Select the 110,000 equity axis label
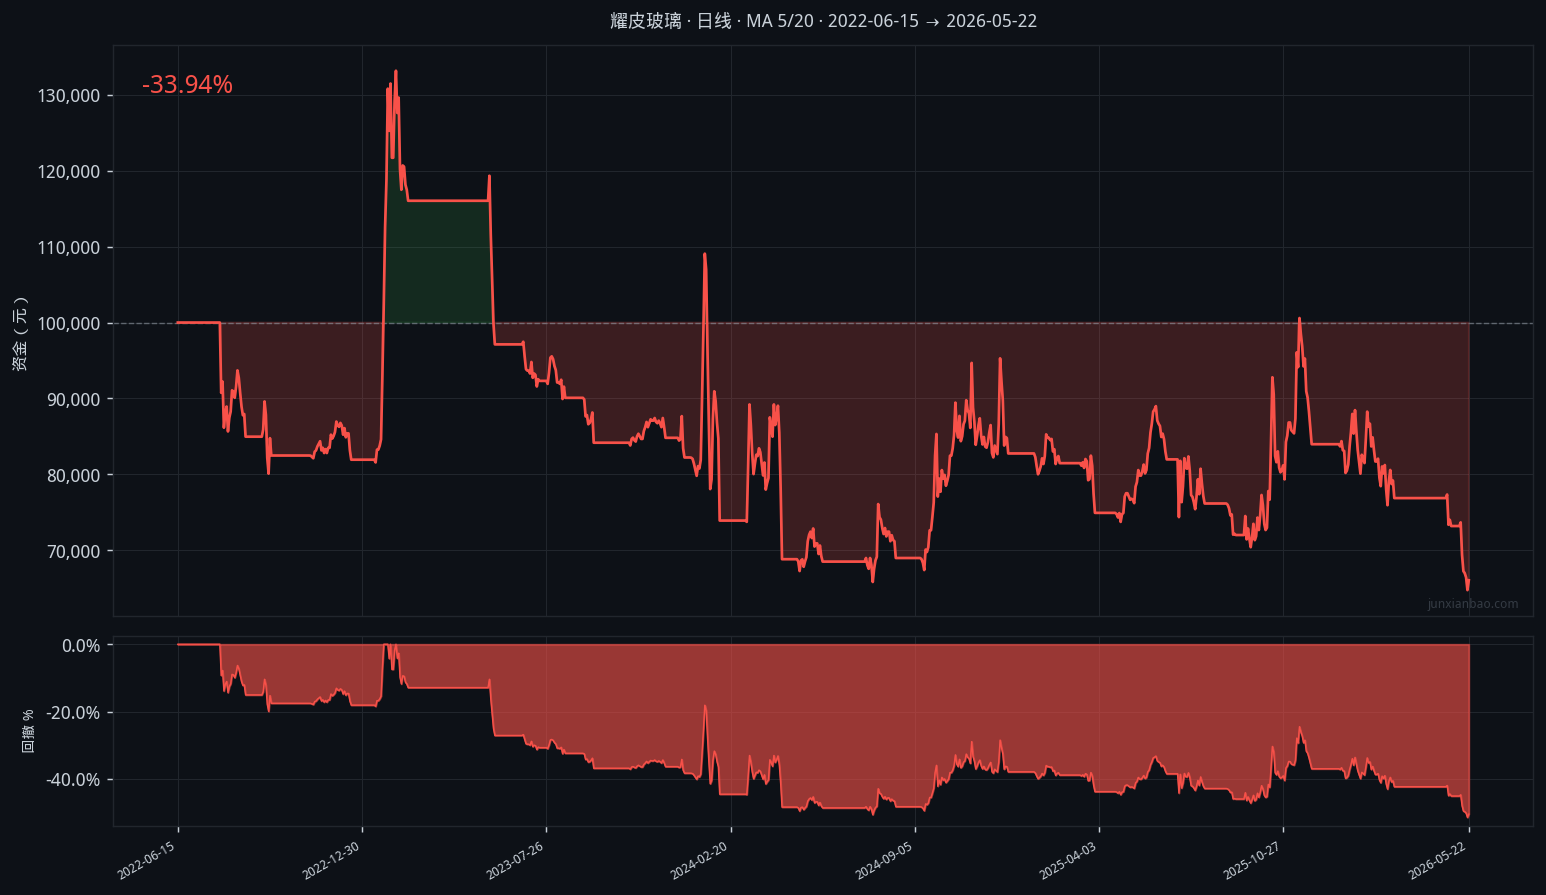The width and height of the screenshot is (1546, 895). coord(68,248)
